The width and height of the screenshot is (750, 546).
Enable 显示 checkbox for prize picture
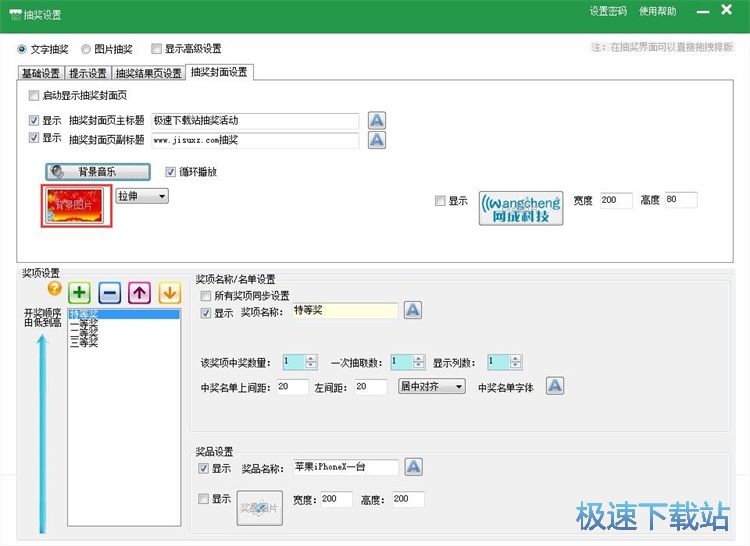[x=203, y=499]
